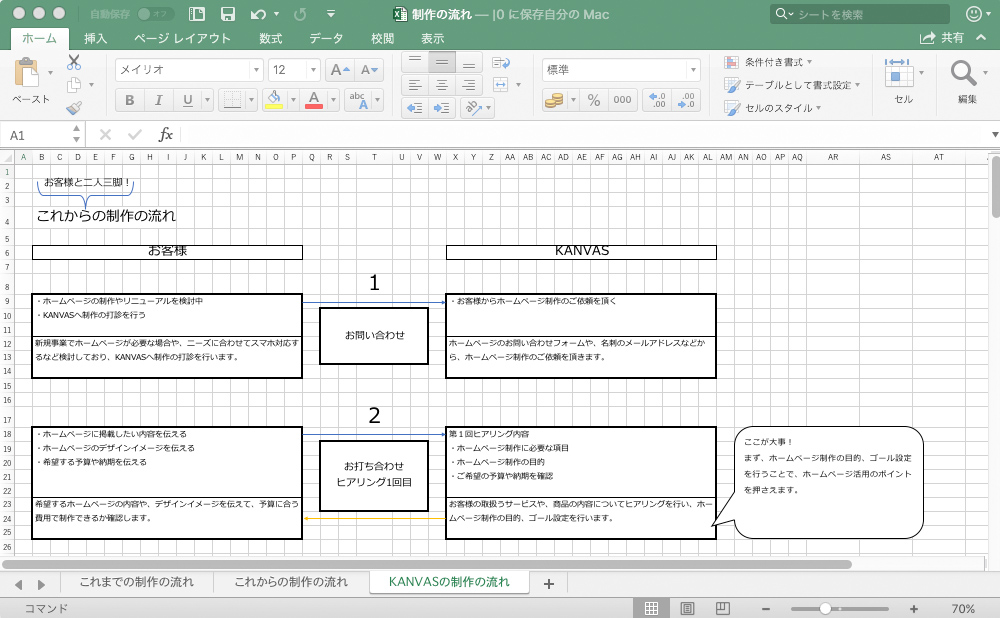Click the Save floppy disk icon
Screen dimensions: 1000x618
coord(227,14)
